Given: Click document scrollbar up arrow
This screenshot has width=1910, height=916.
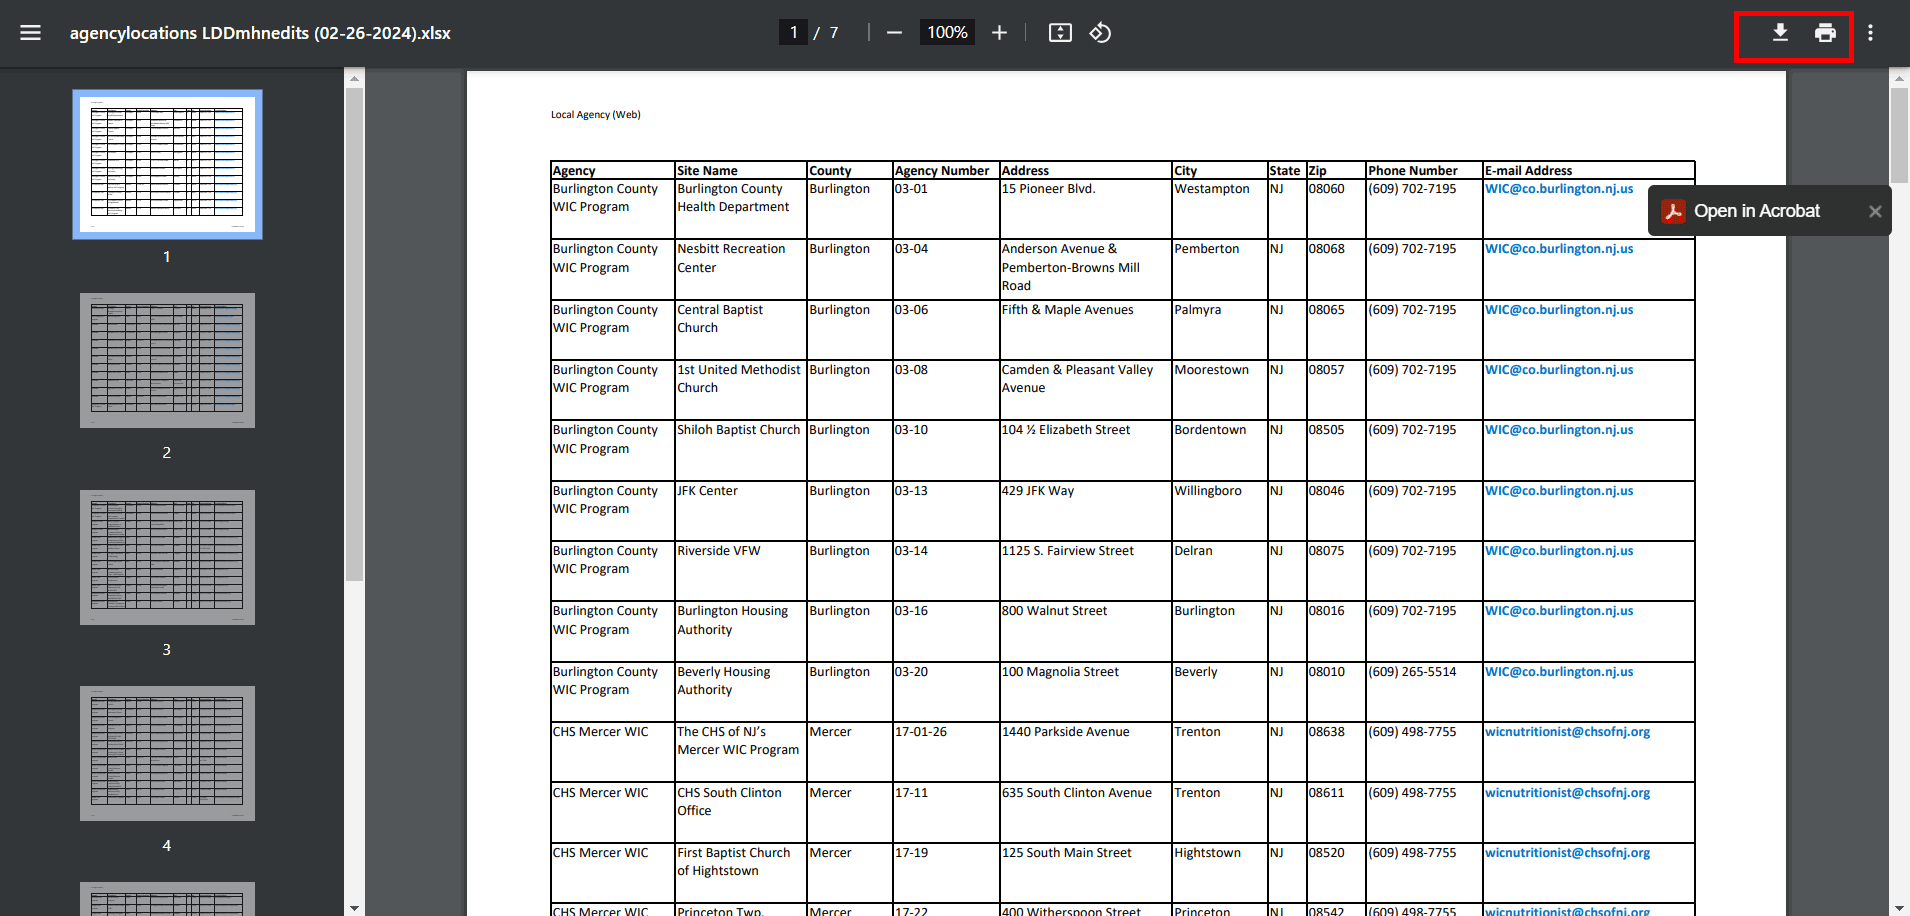Looking at the screenshot, I should 1899,77.
